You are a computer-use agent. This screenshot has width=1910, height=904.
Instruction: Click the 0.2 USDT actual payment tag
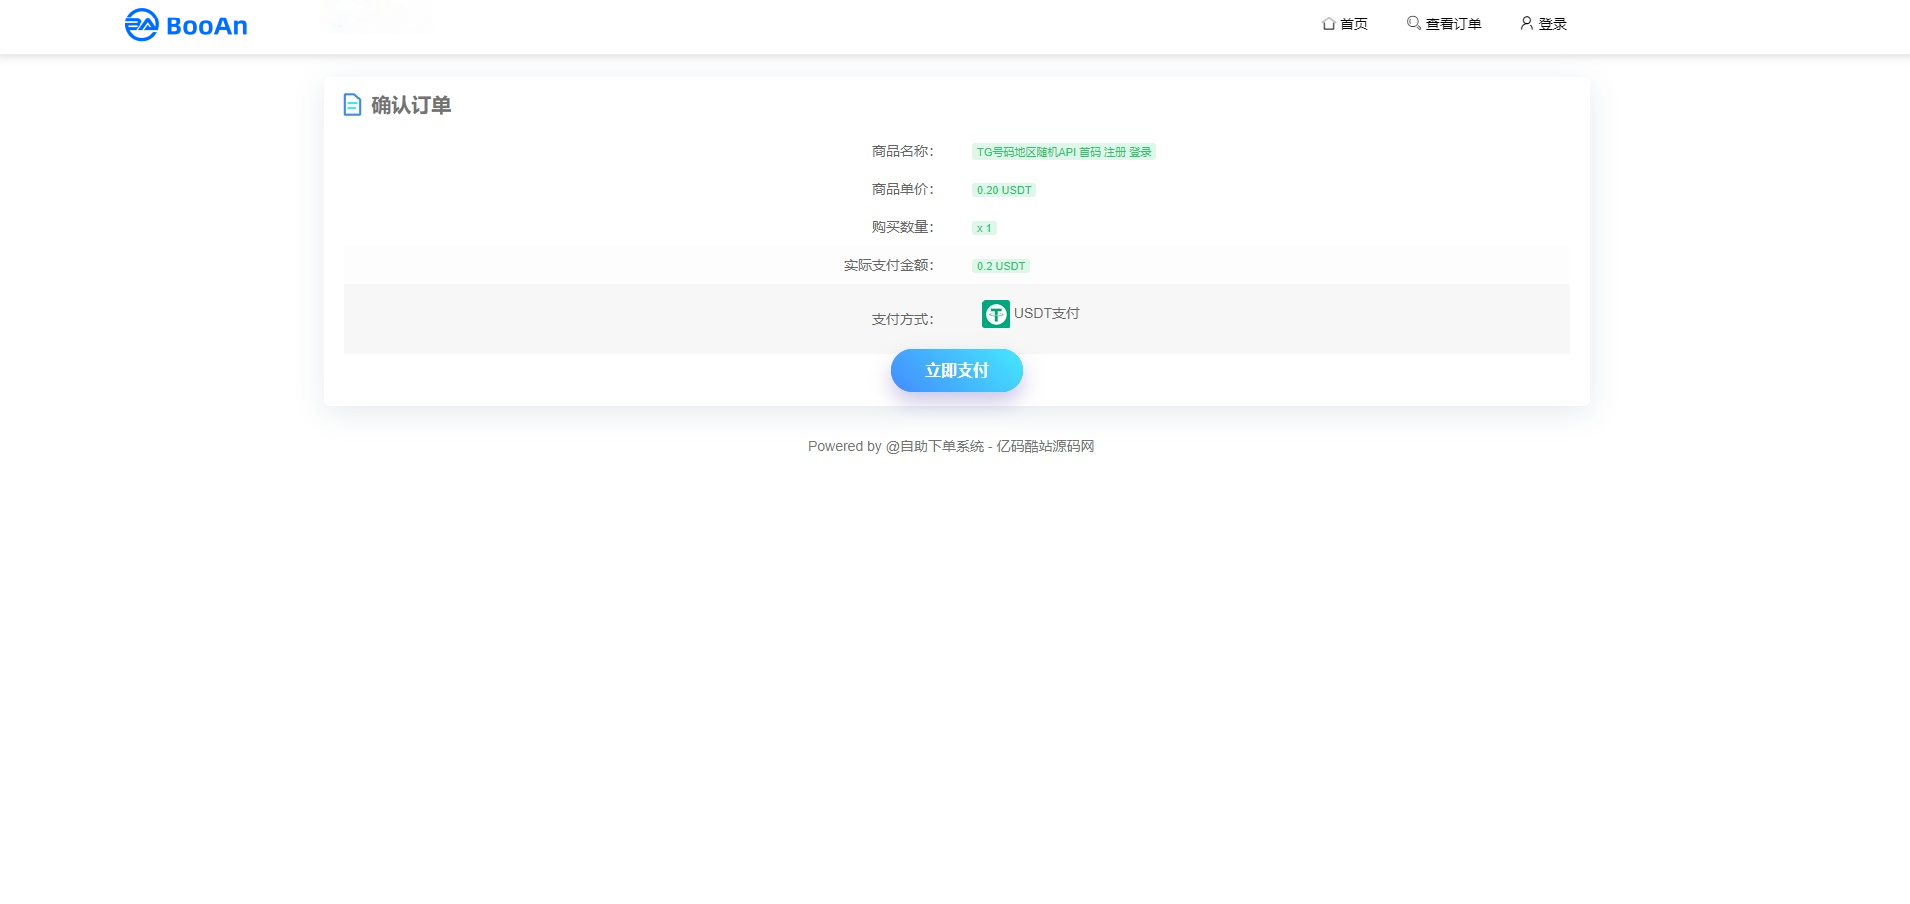click(x=1000, y=266)
